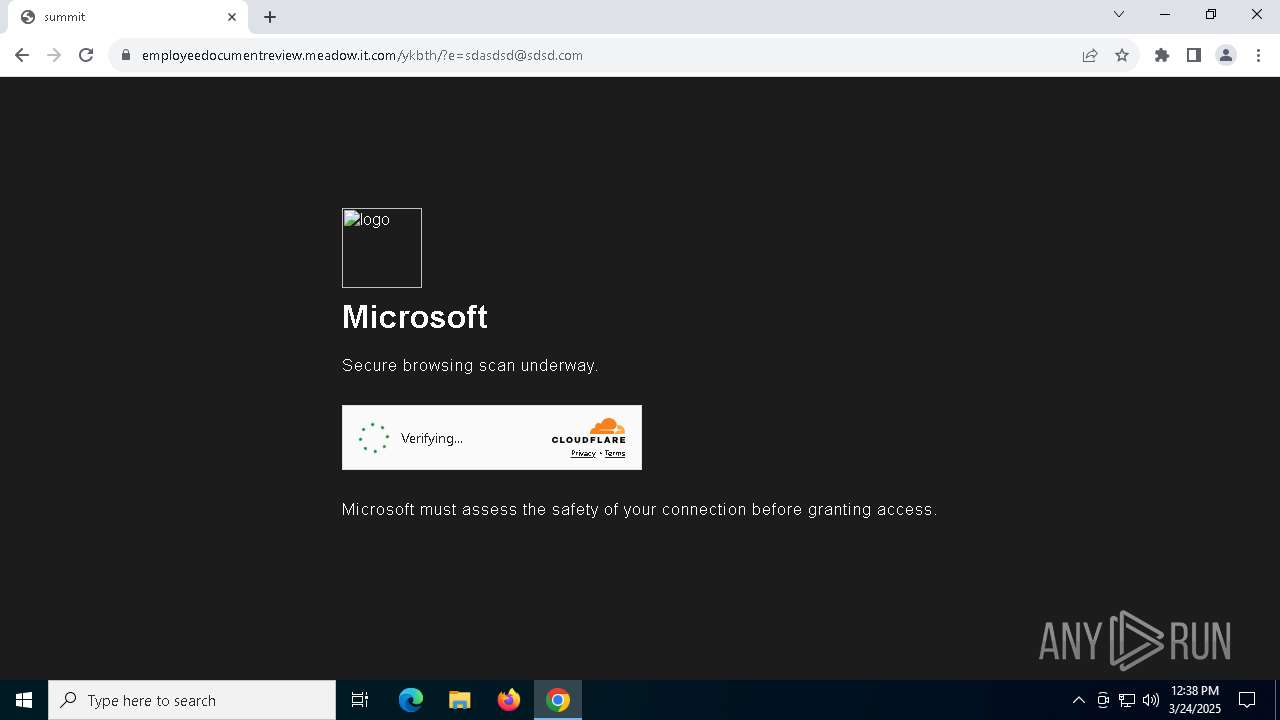Close the summit tab

pyautogui.click(x=232, y=17)
